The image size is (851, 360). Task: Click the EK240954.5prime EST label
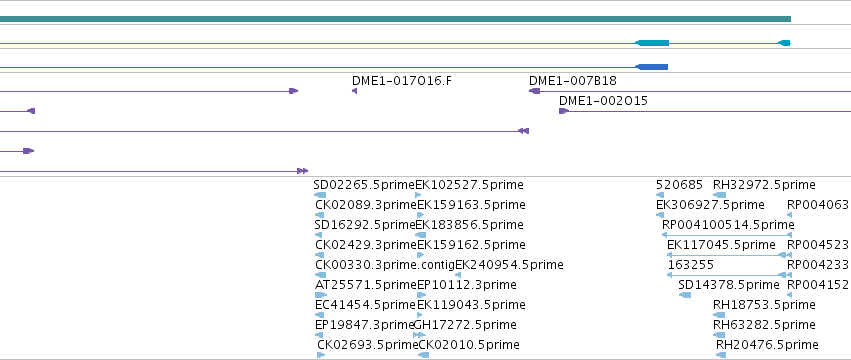509,265
